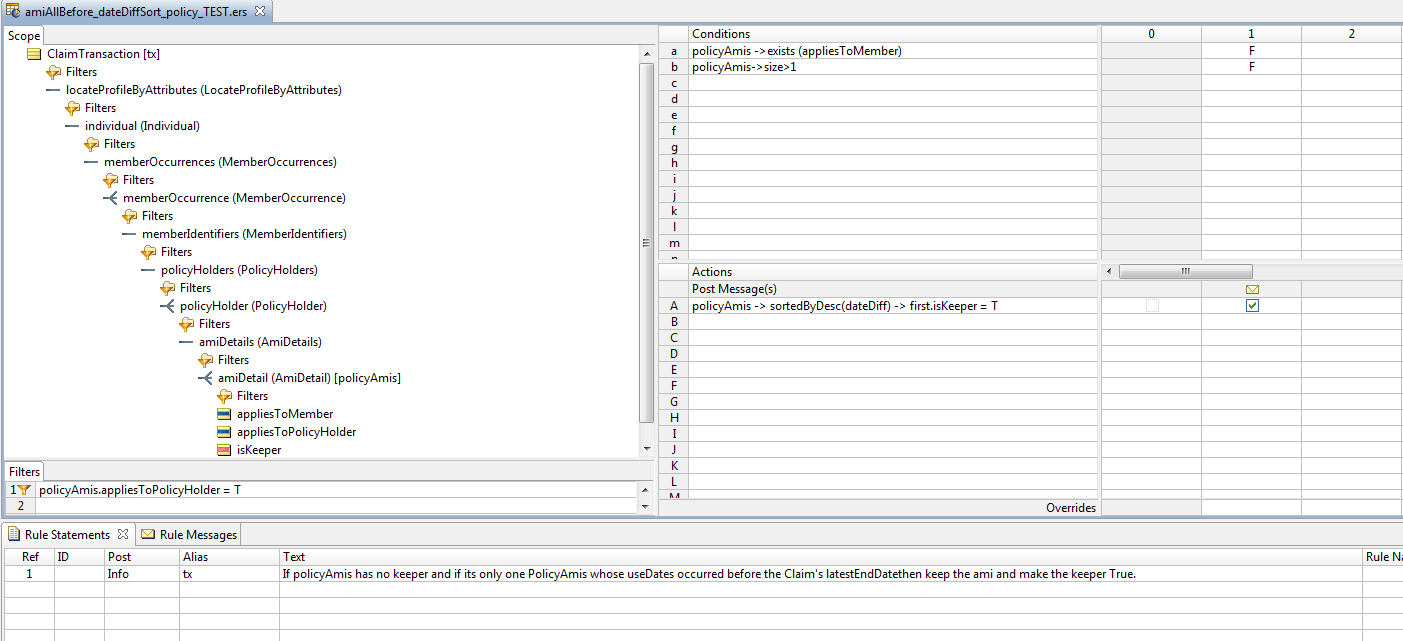Activate the Rule Statements tab
Image resolution: width=1403 pixels, height=641 pixels.
click(67, 534)
